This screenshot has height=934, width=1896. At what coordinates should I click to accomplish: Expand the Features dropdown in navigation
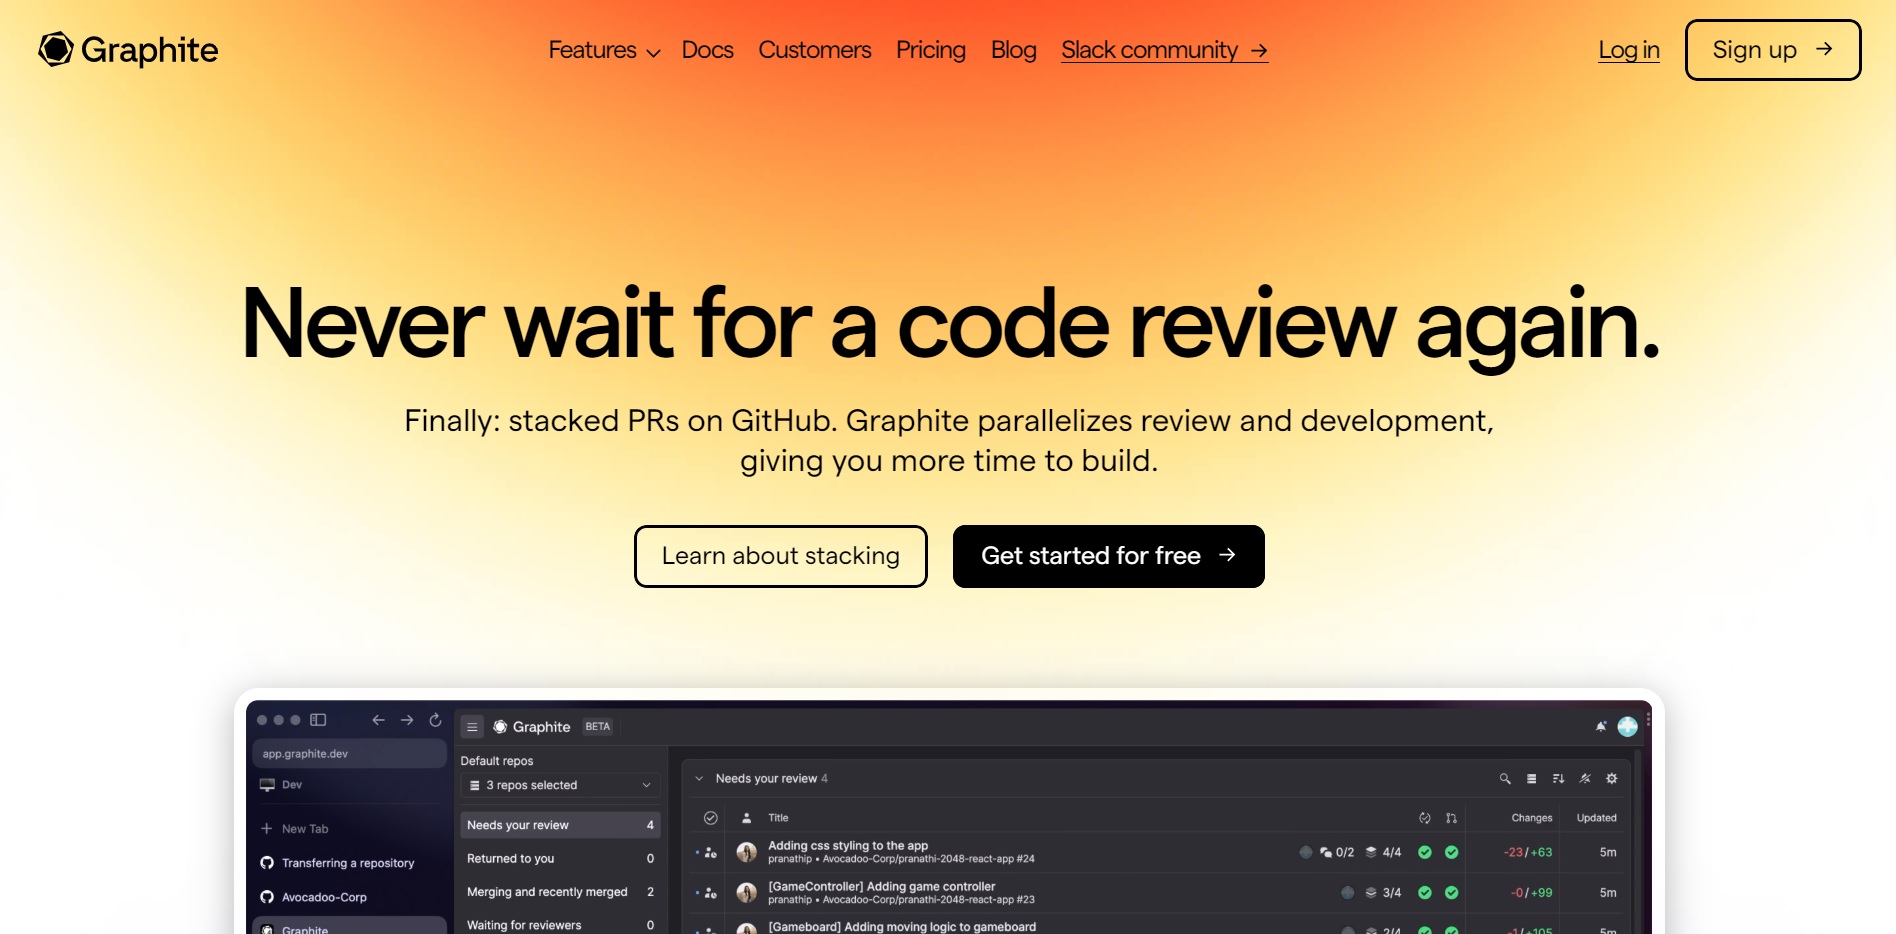pyautogui.click(x=604, y=50)
